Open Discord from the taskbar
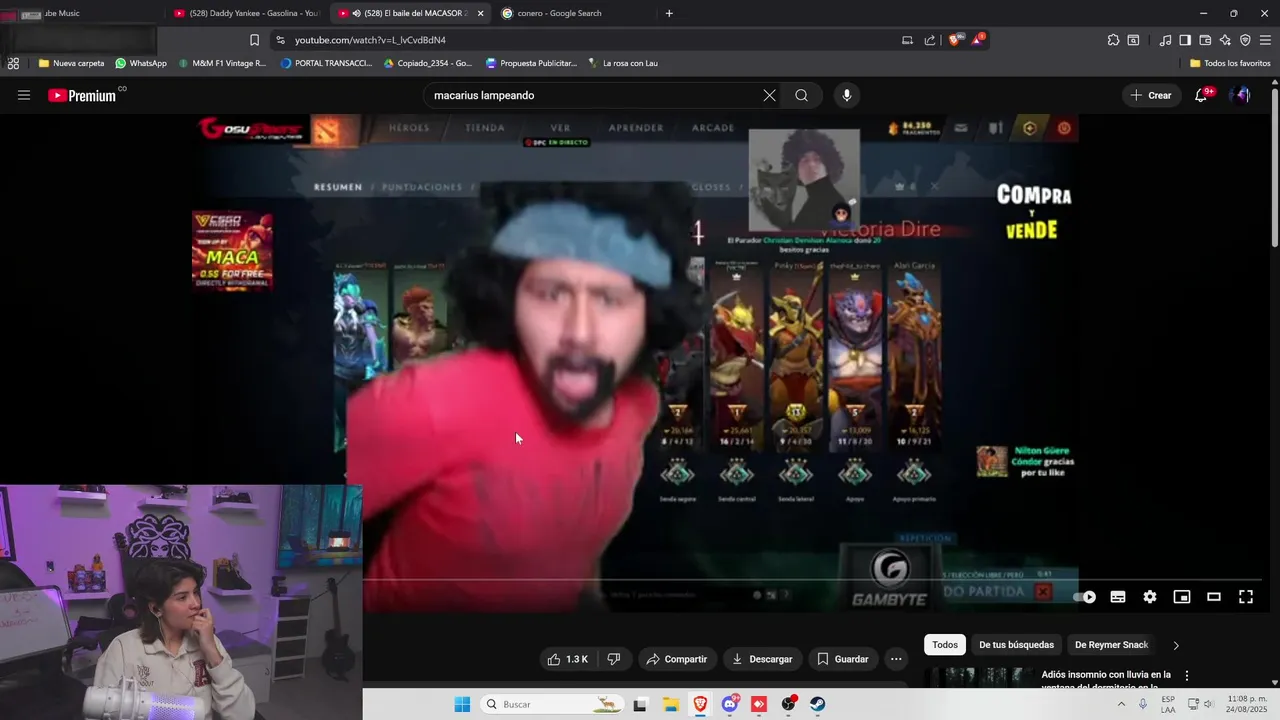The height and width of the screenshot is (720, 1280). [730, 704]
